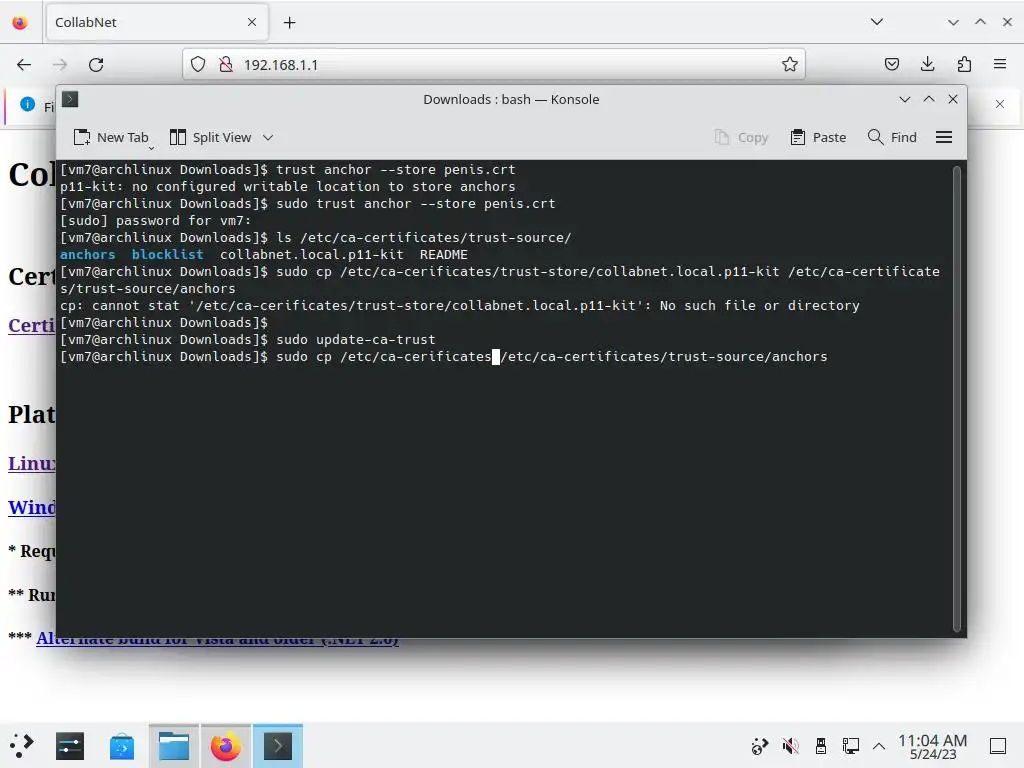Open the Firefox hamburger application menu
The width and height of the screenshot is (1024, 768).
click(1000, 64)
